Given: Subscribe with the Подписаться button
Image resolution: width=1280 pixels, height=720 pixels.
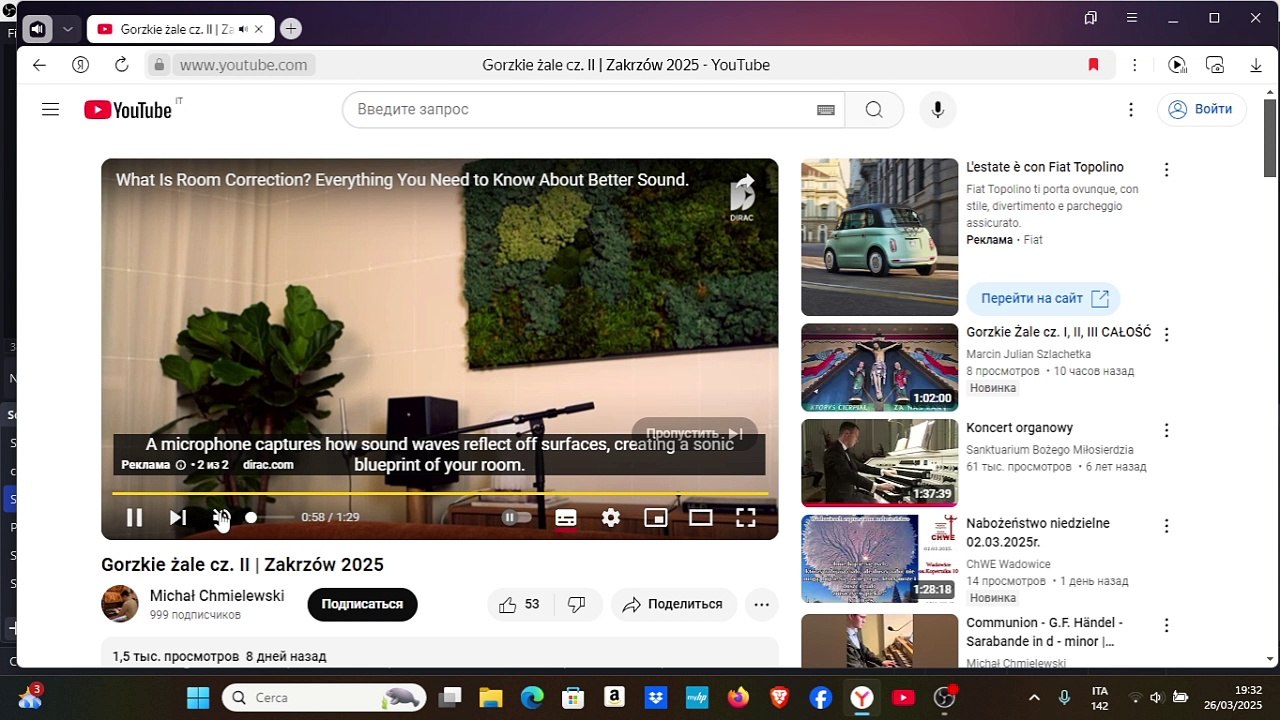Looking at the screenshot, I should (x=362, y=604).
